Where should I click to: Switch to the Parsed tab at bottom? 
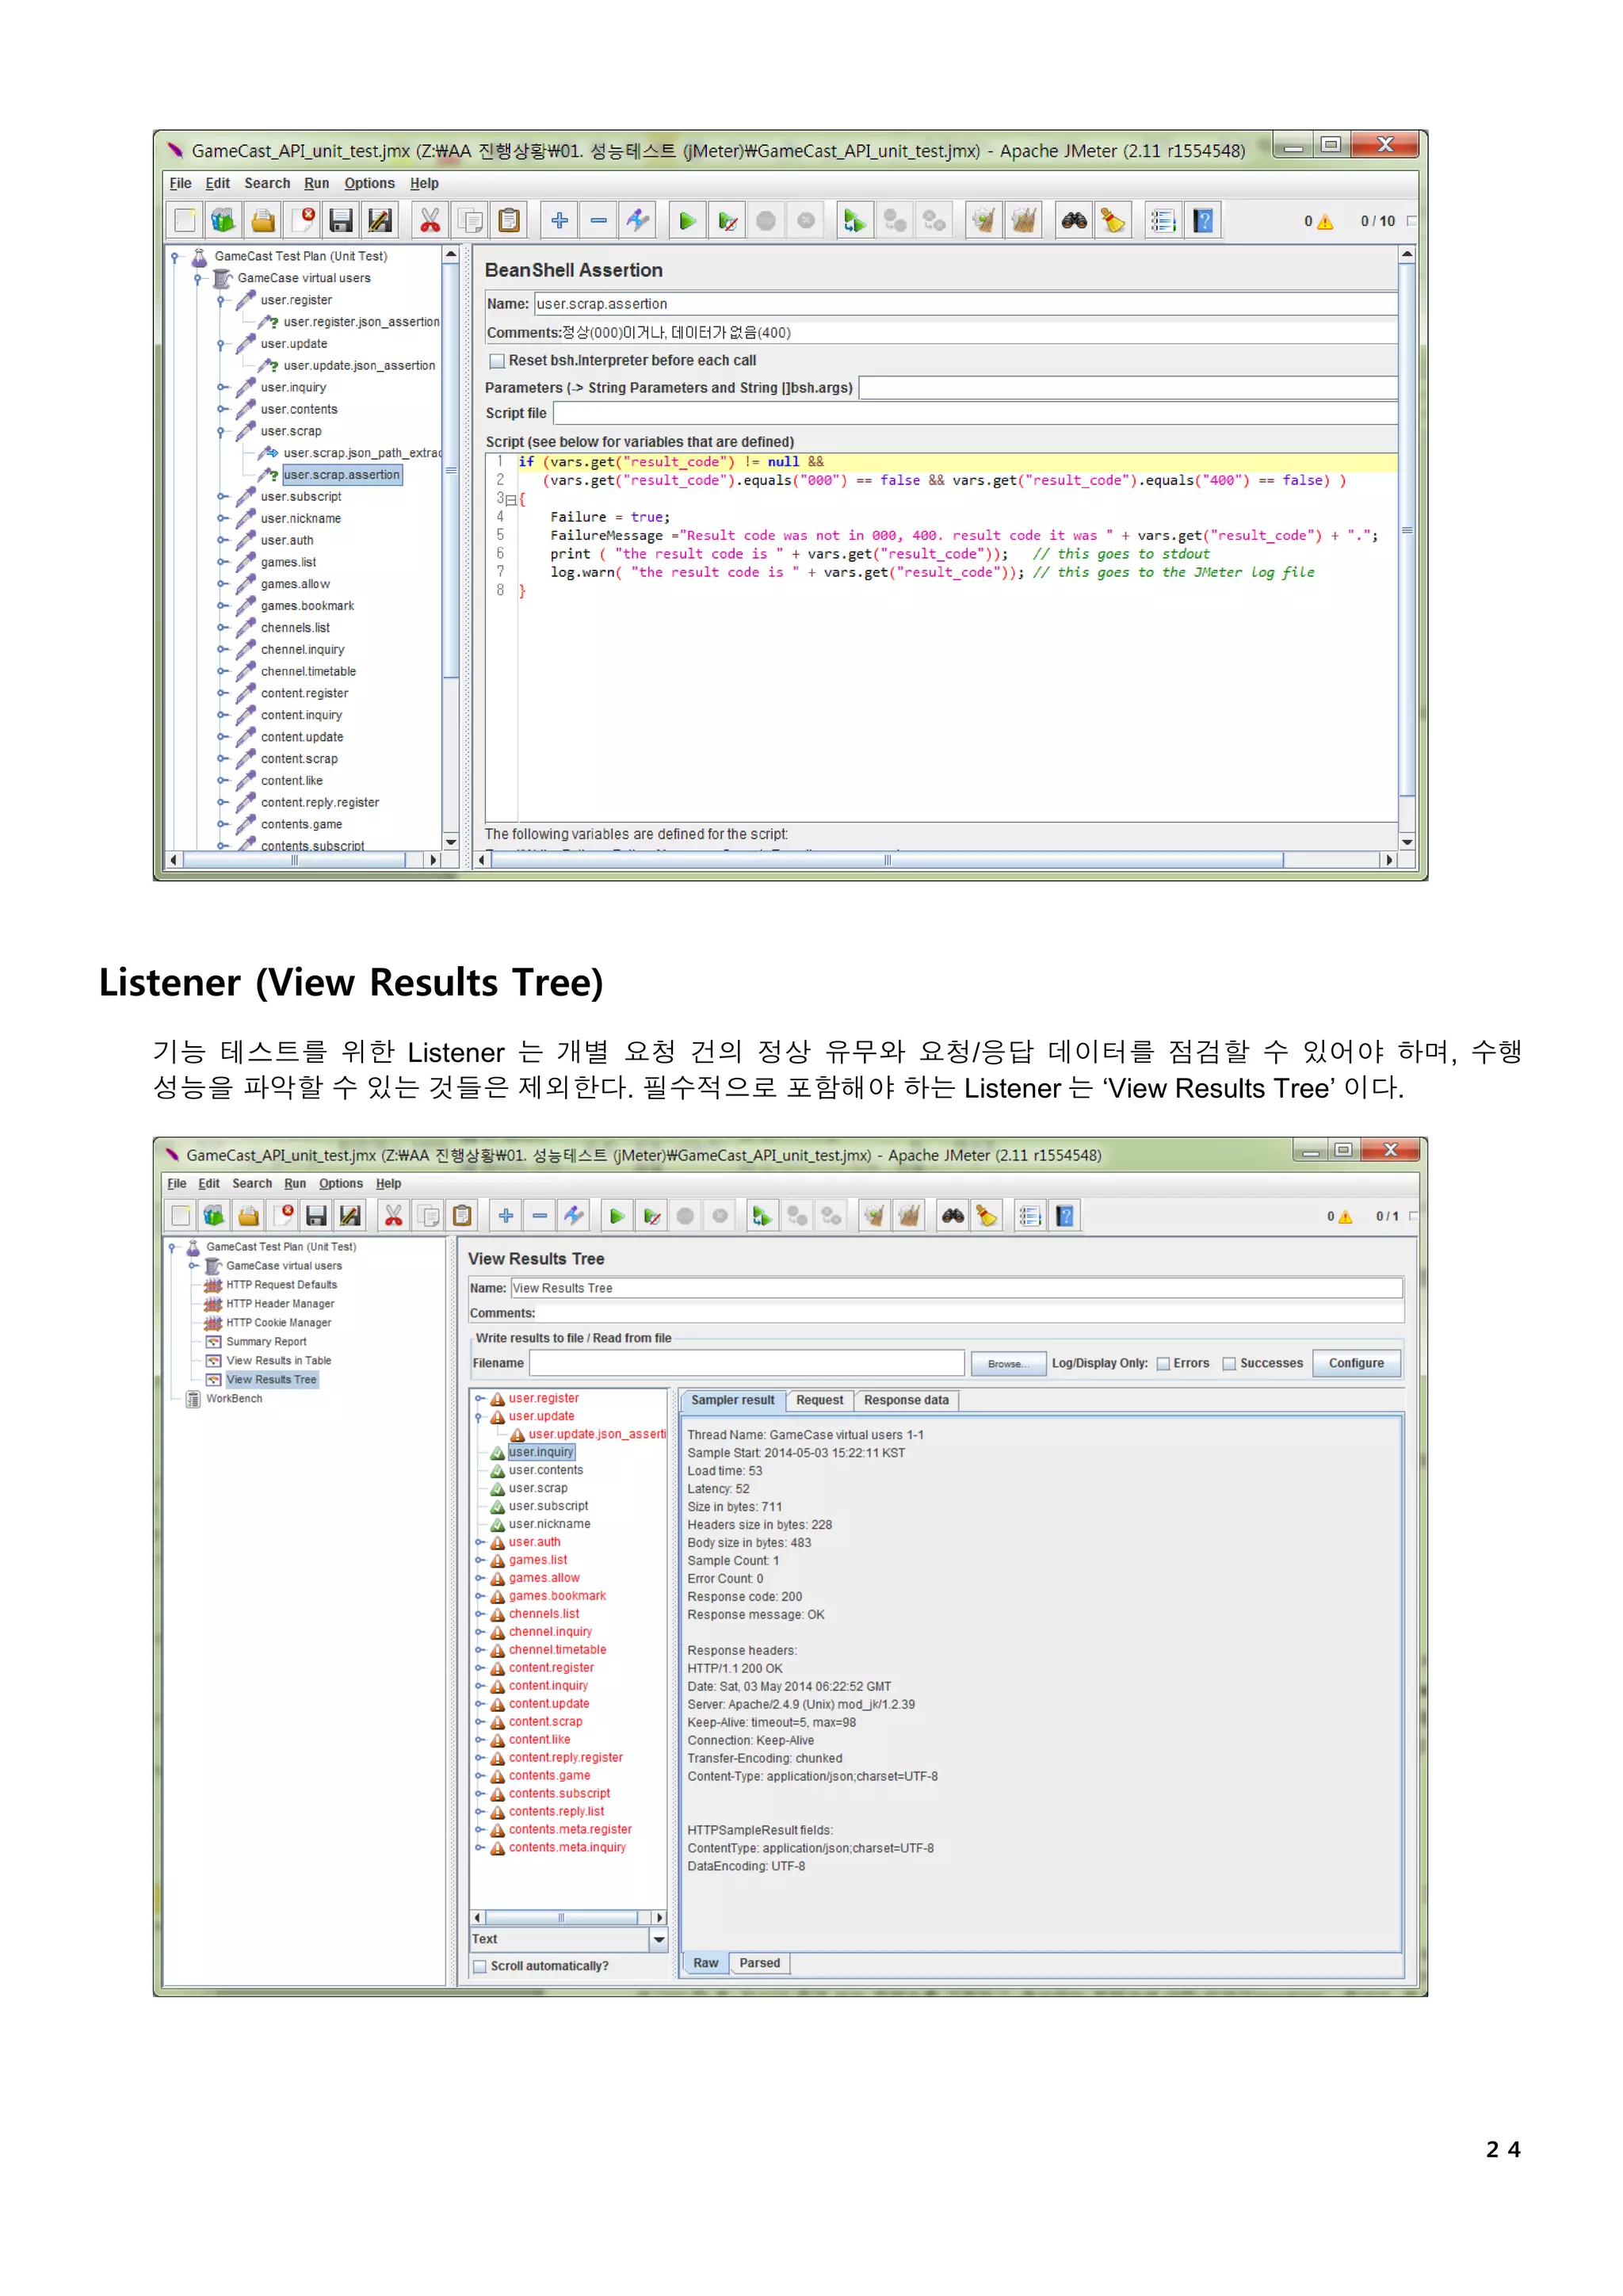point(760,1964)
